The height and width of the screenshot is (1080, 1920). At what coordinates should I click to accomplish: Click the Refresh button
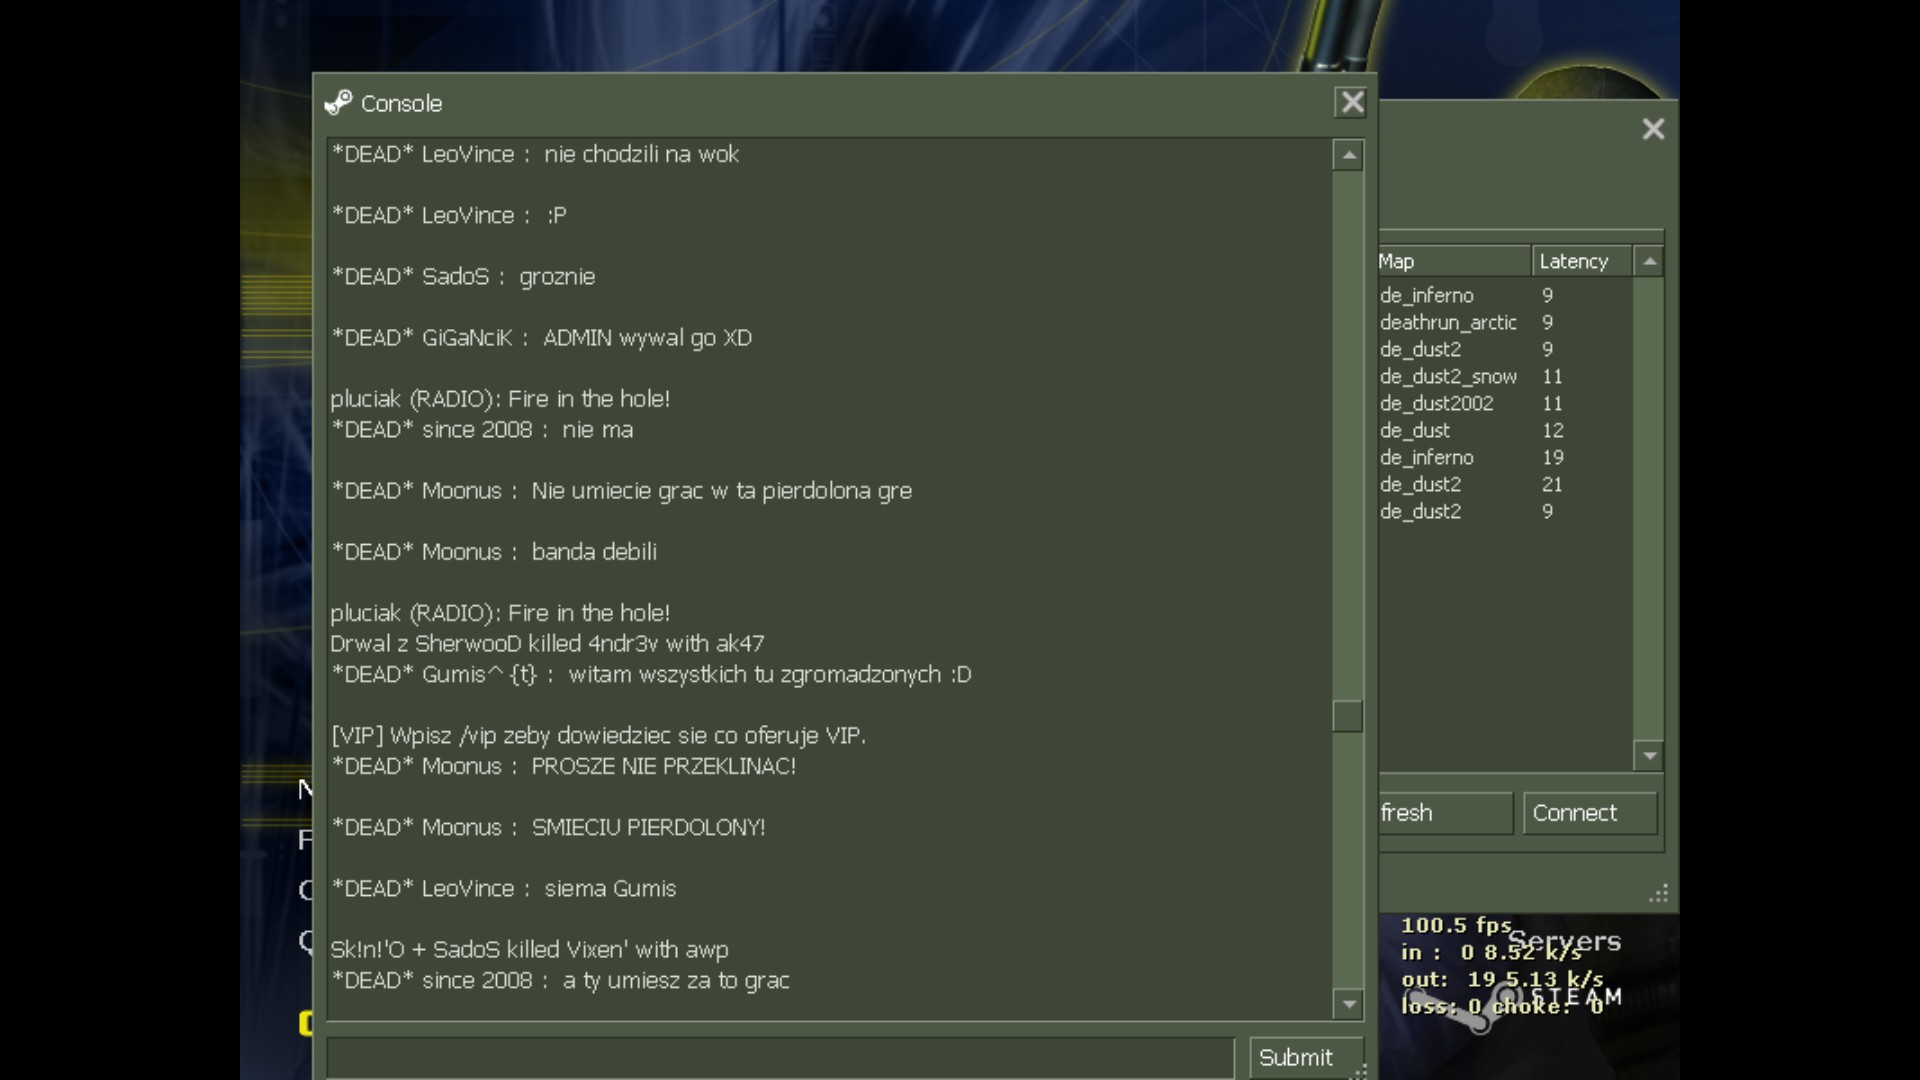(1444, 813)
